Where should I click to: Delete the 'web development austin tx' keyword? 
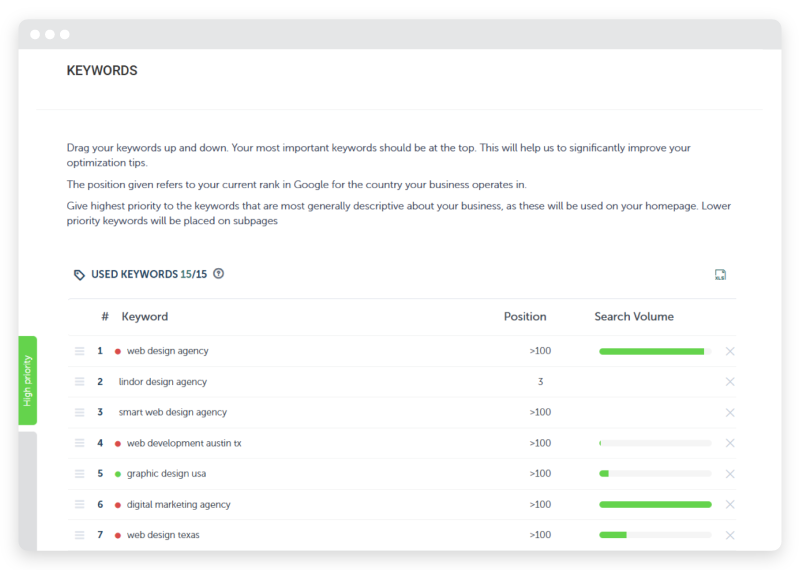(x=730, y=443)
